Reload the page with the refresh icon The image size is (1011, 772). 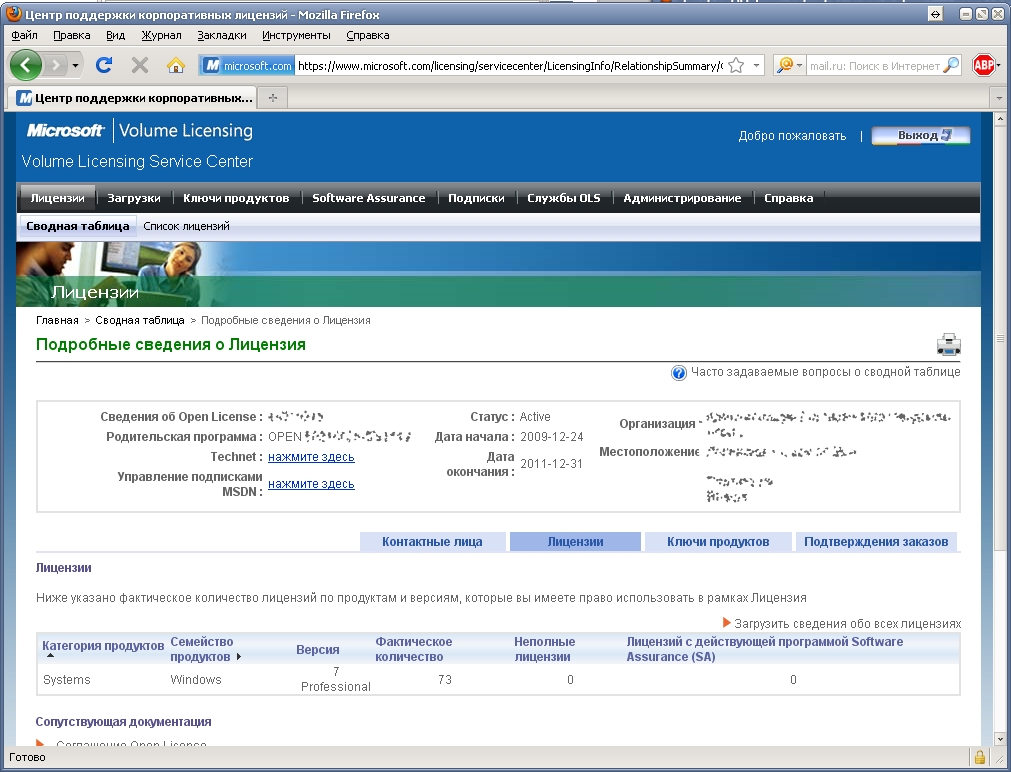(x=104, y=65)
